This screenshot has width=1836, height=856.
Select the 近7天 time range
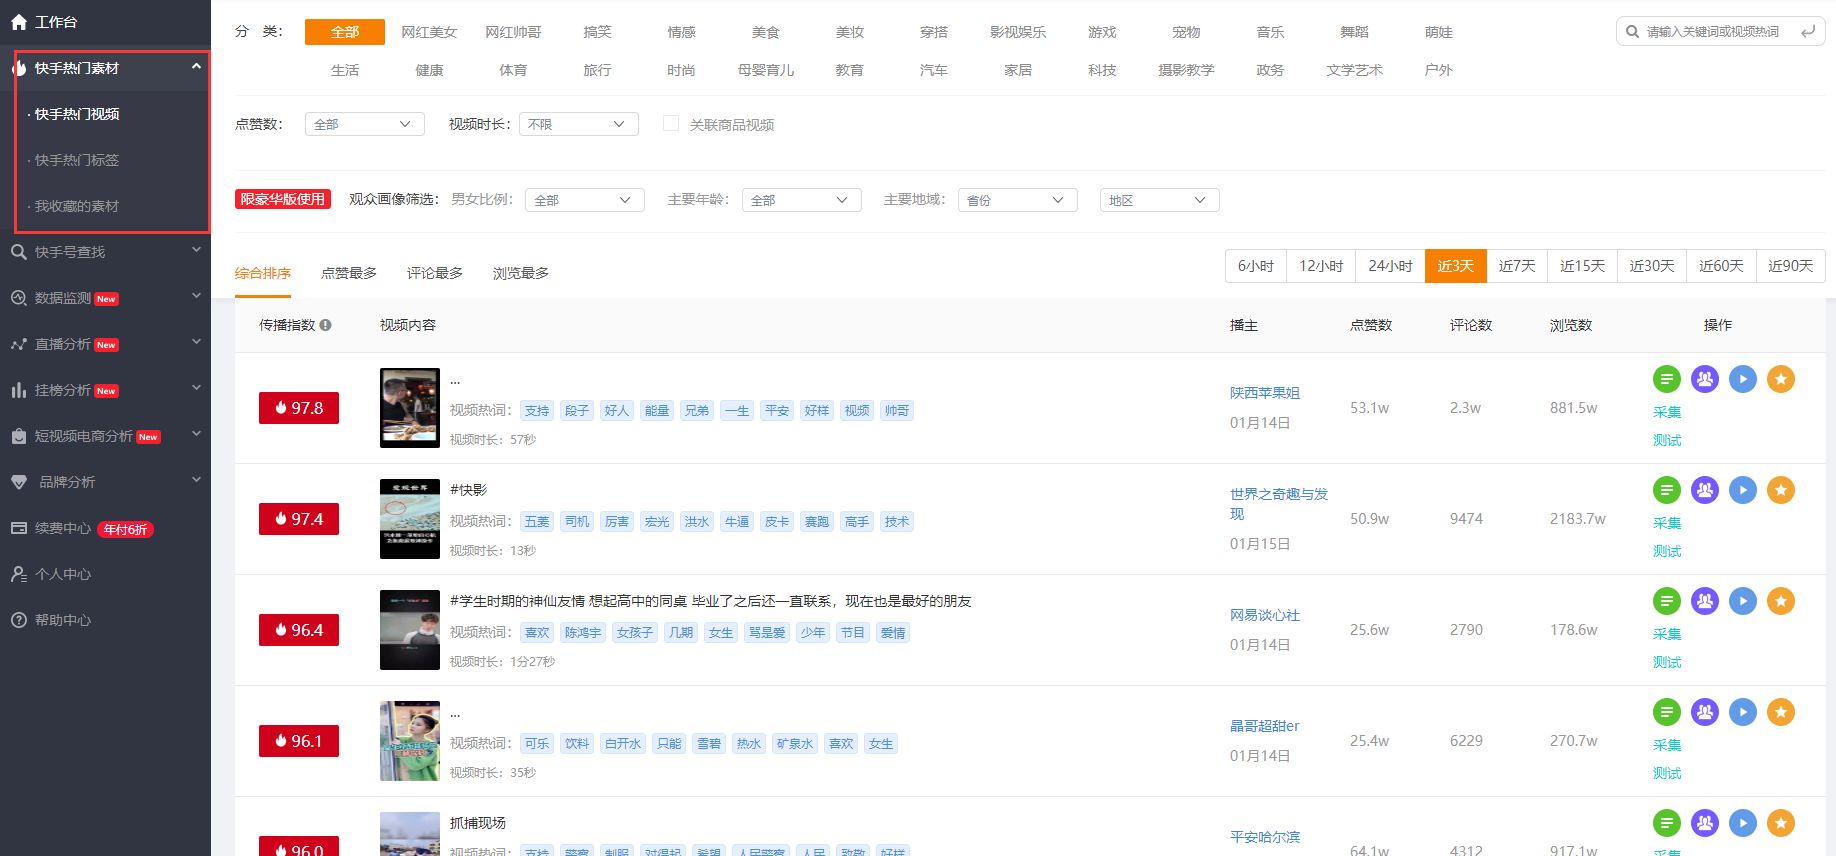coord(1516,266)
